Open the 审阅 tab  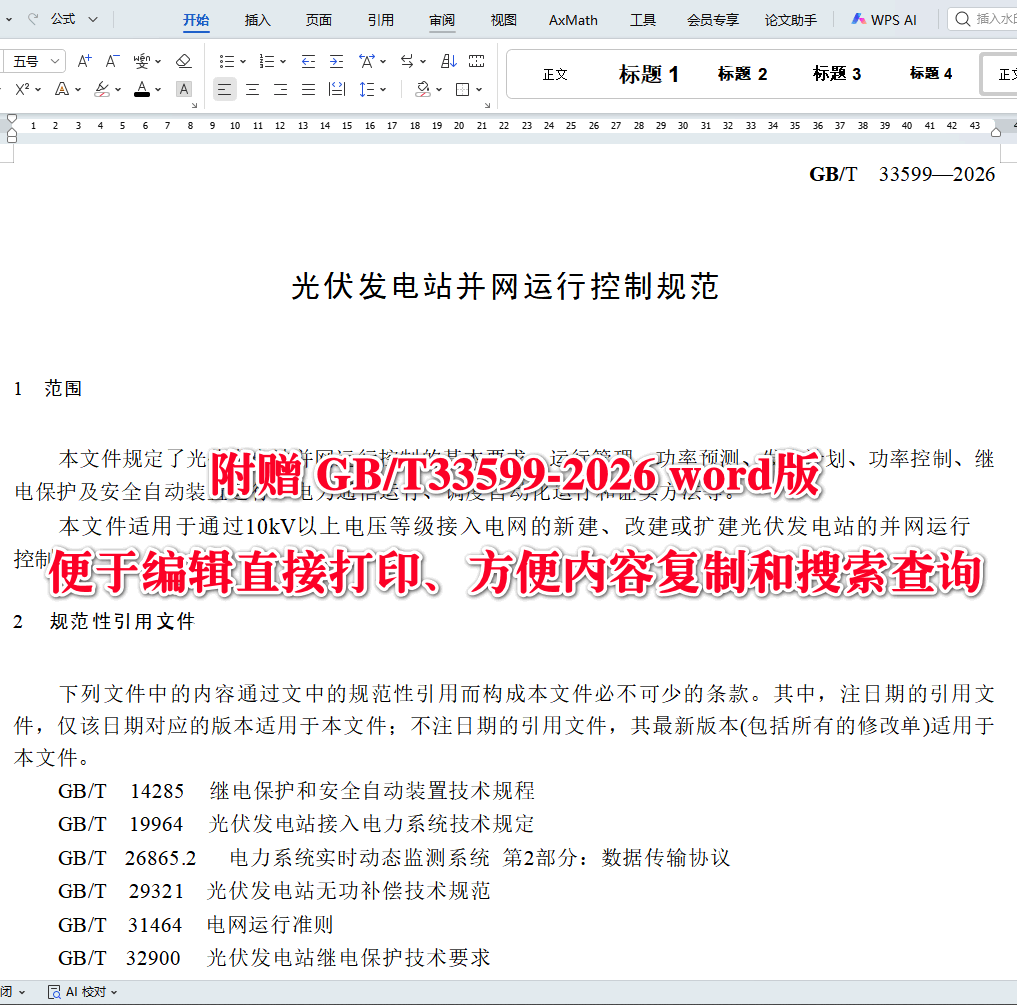[442, 20]
